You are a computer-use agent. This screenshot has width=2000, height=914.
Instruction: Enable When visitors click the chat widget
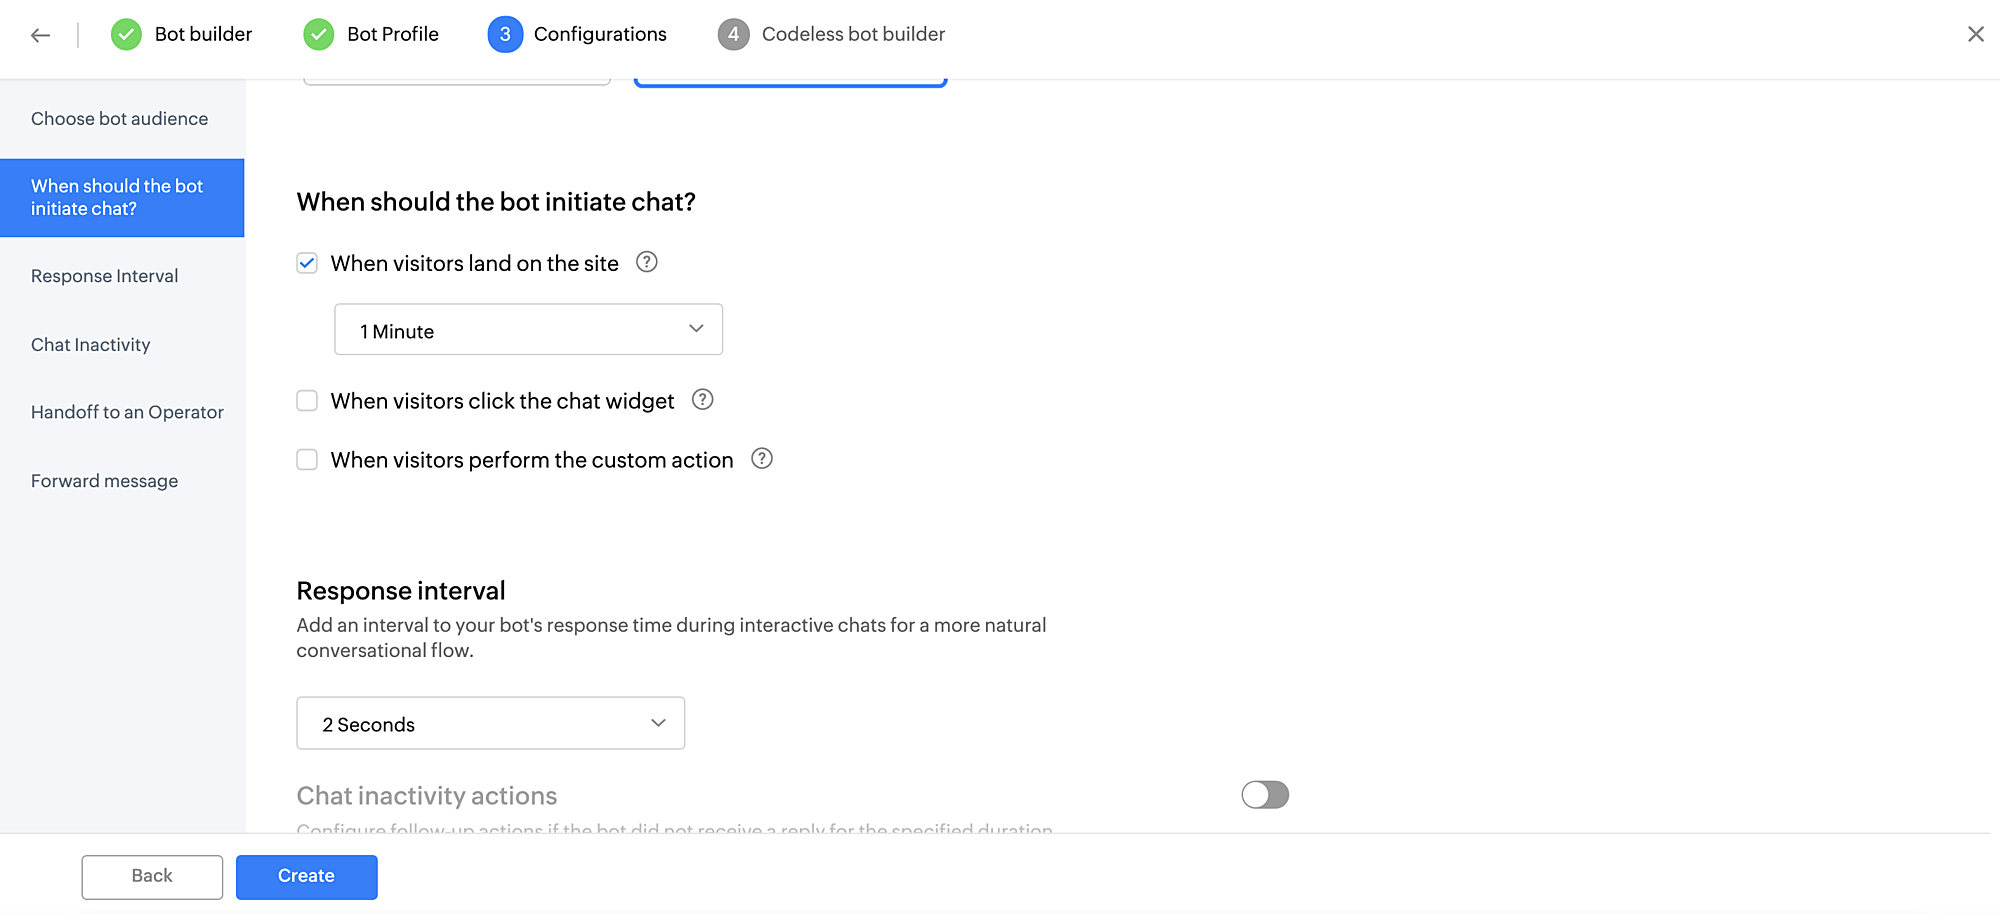tap(307, 401)
